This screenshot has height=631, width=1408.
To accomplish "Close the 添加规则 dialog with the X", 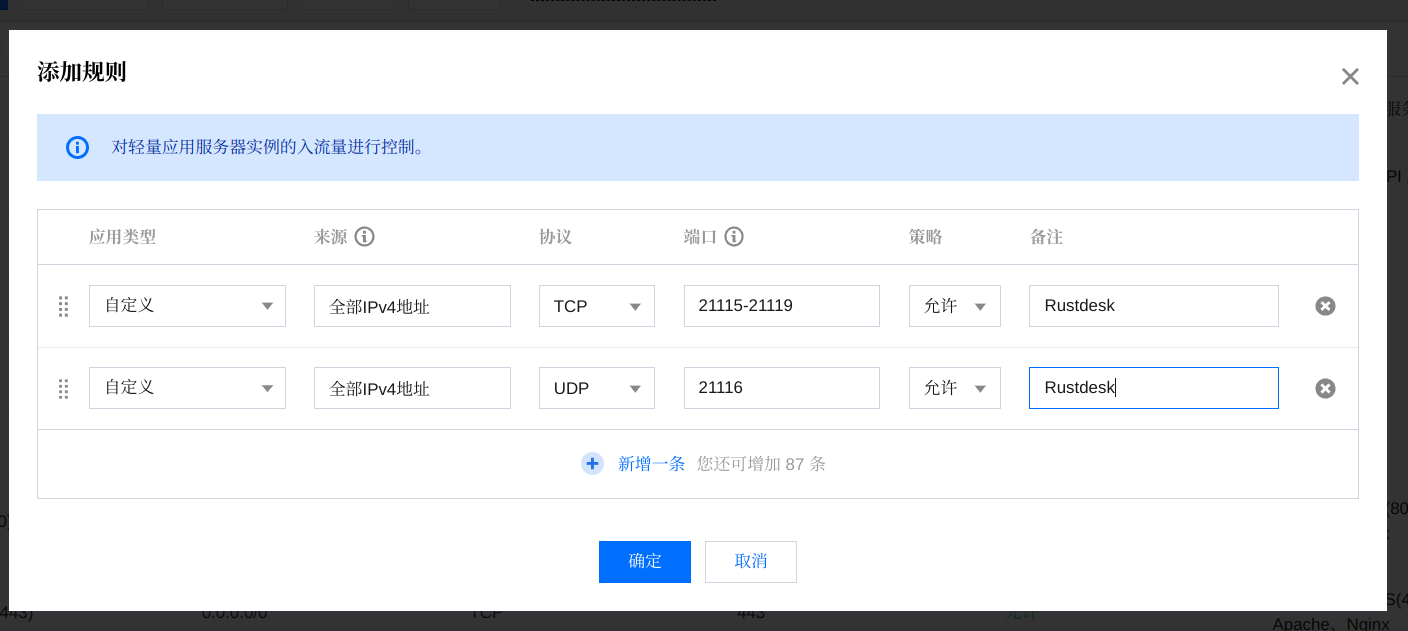I will [x=1350, y=76].
